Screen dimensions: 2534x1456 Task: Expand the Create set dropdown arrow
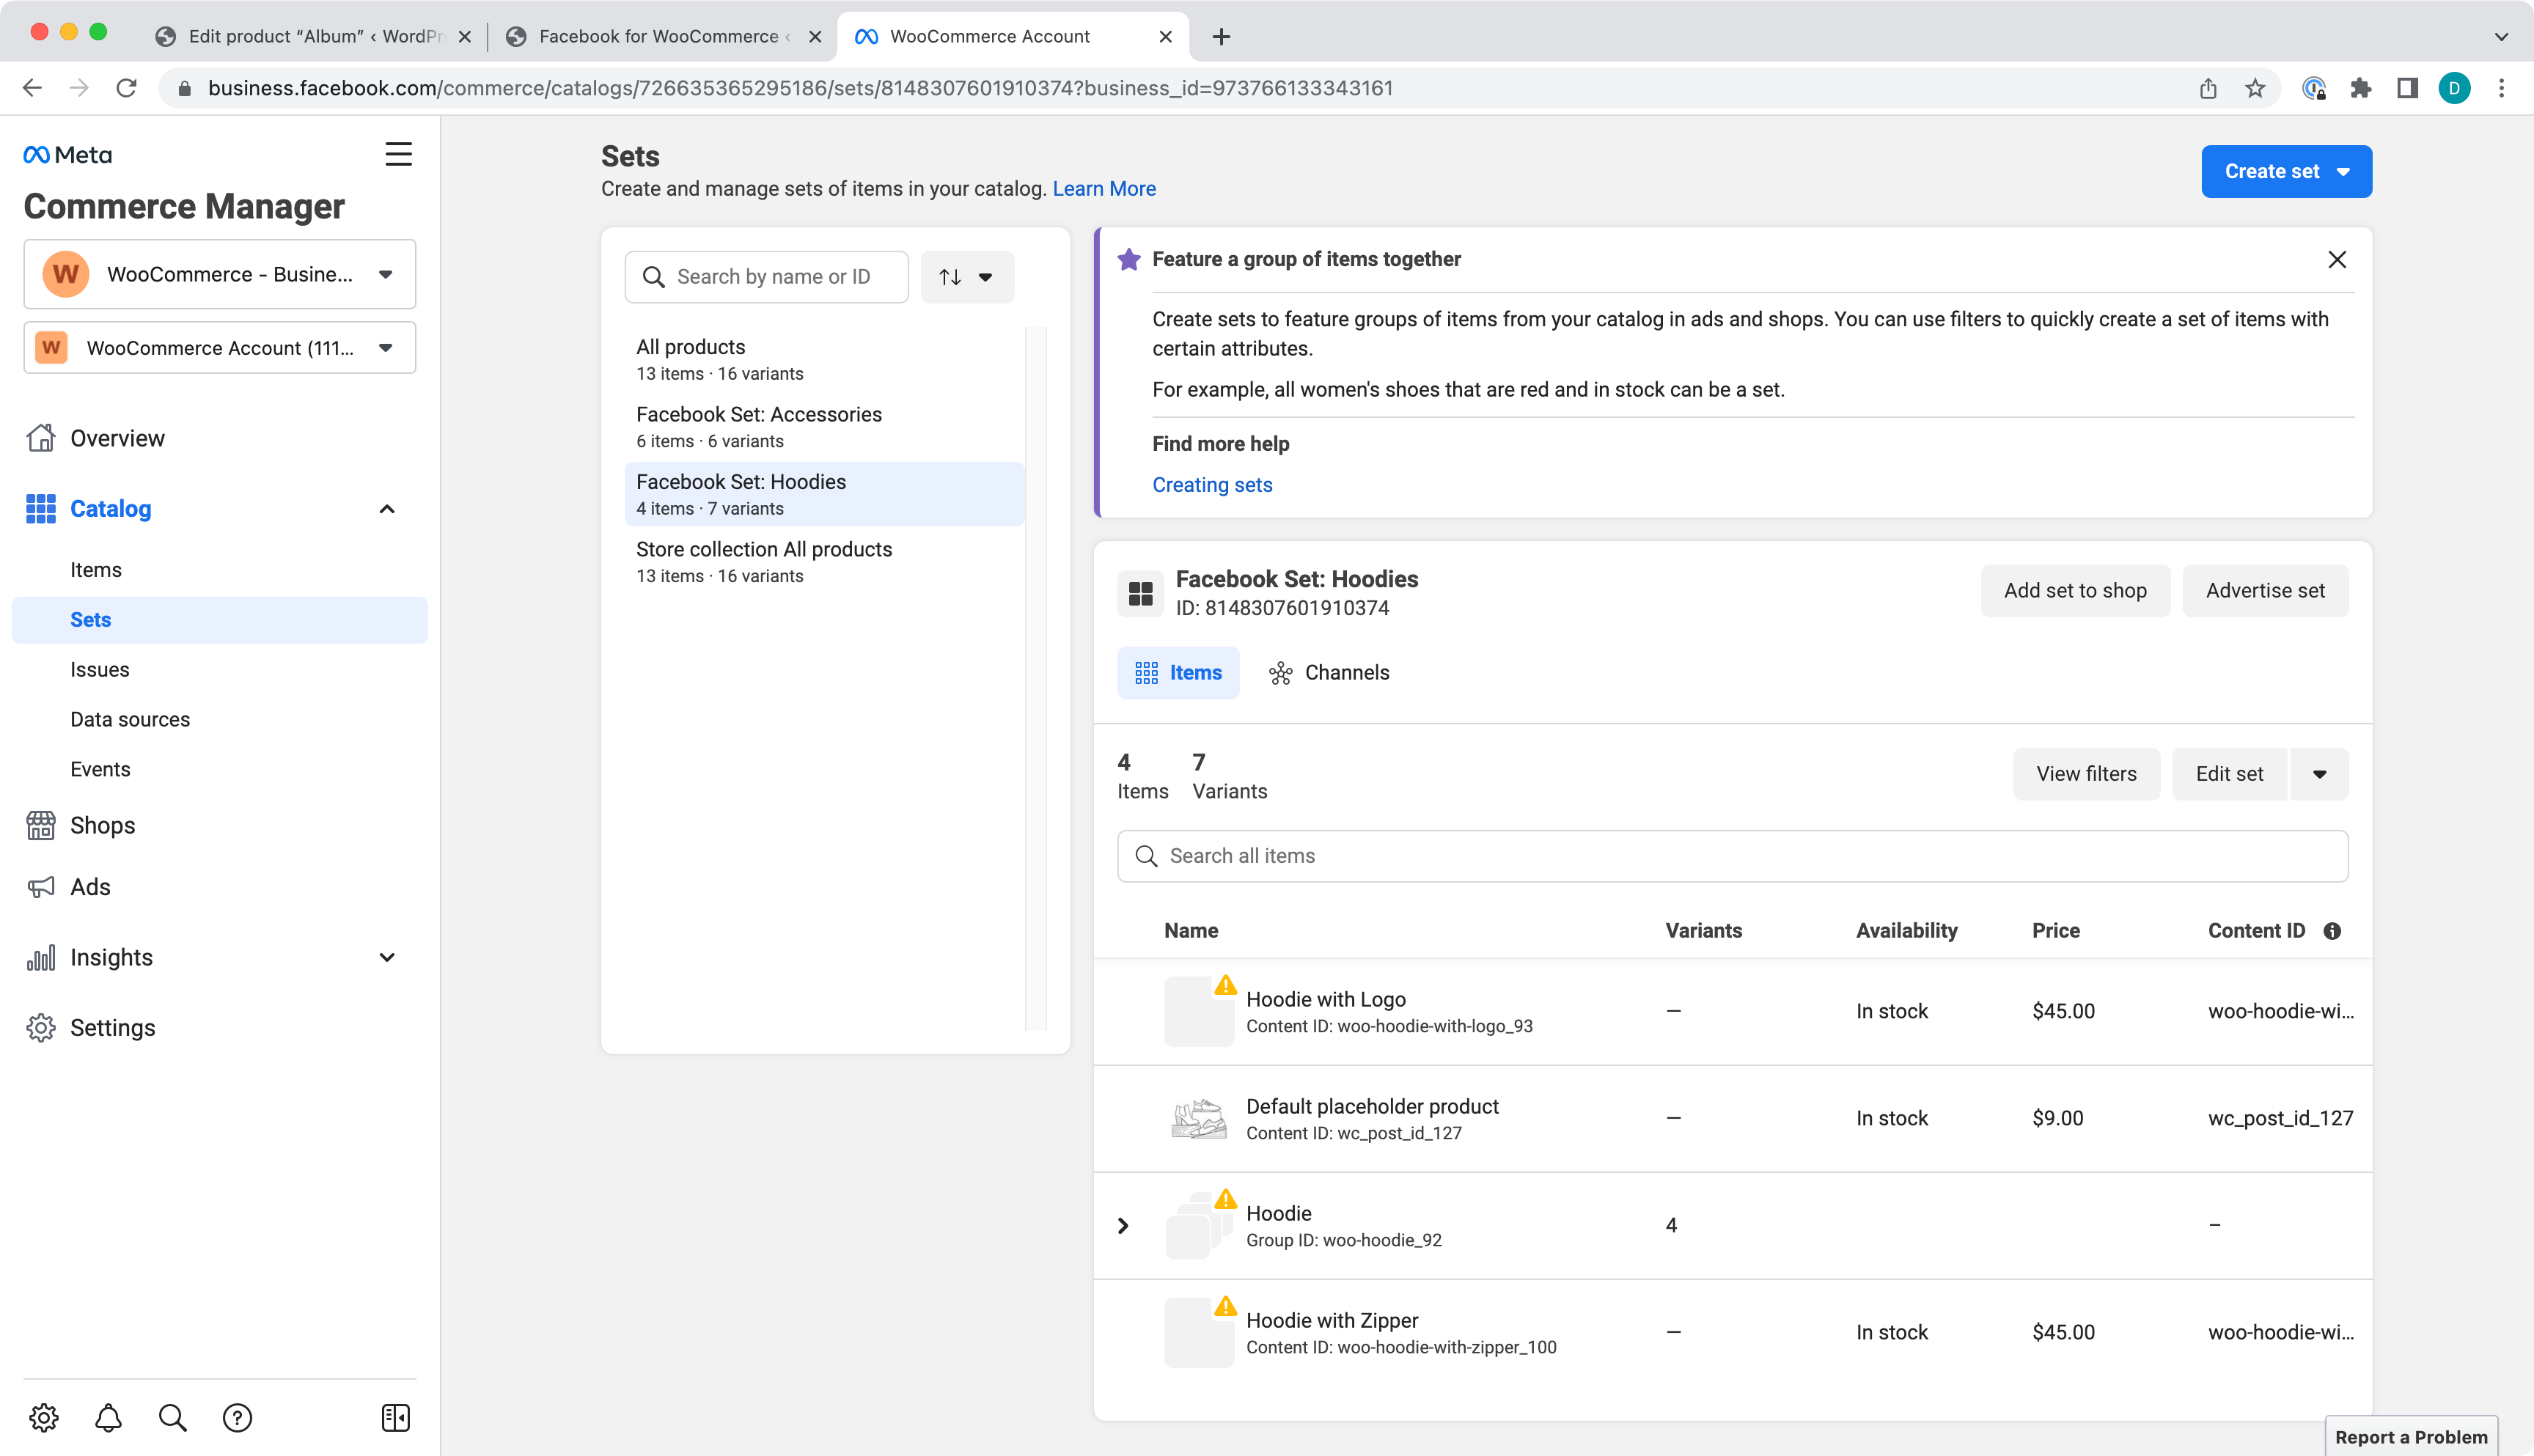pos(2337,171)
